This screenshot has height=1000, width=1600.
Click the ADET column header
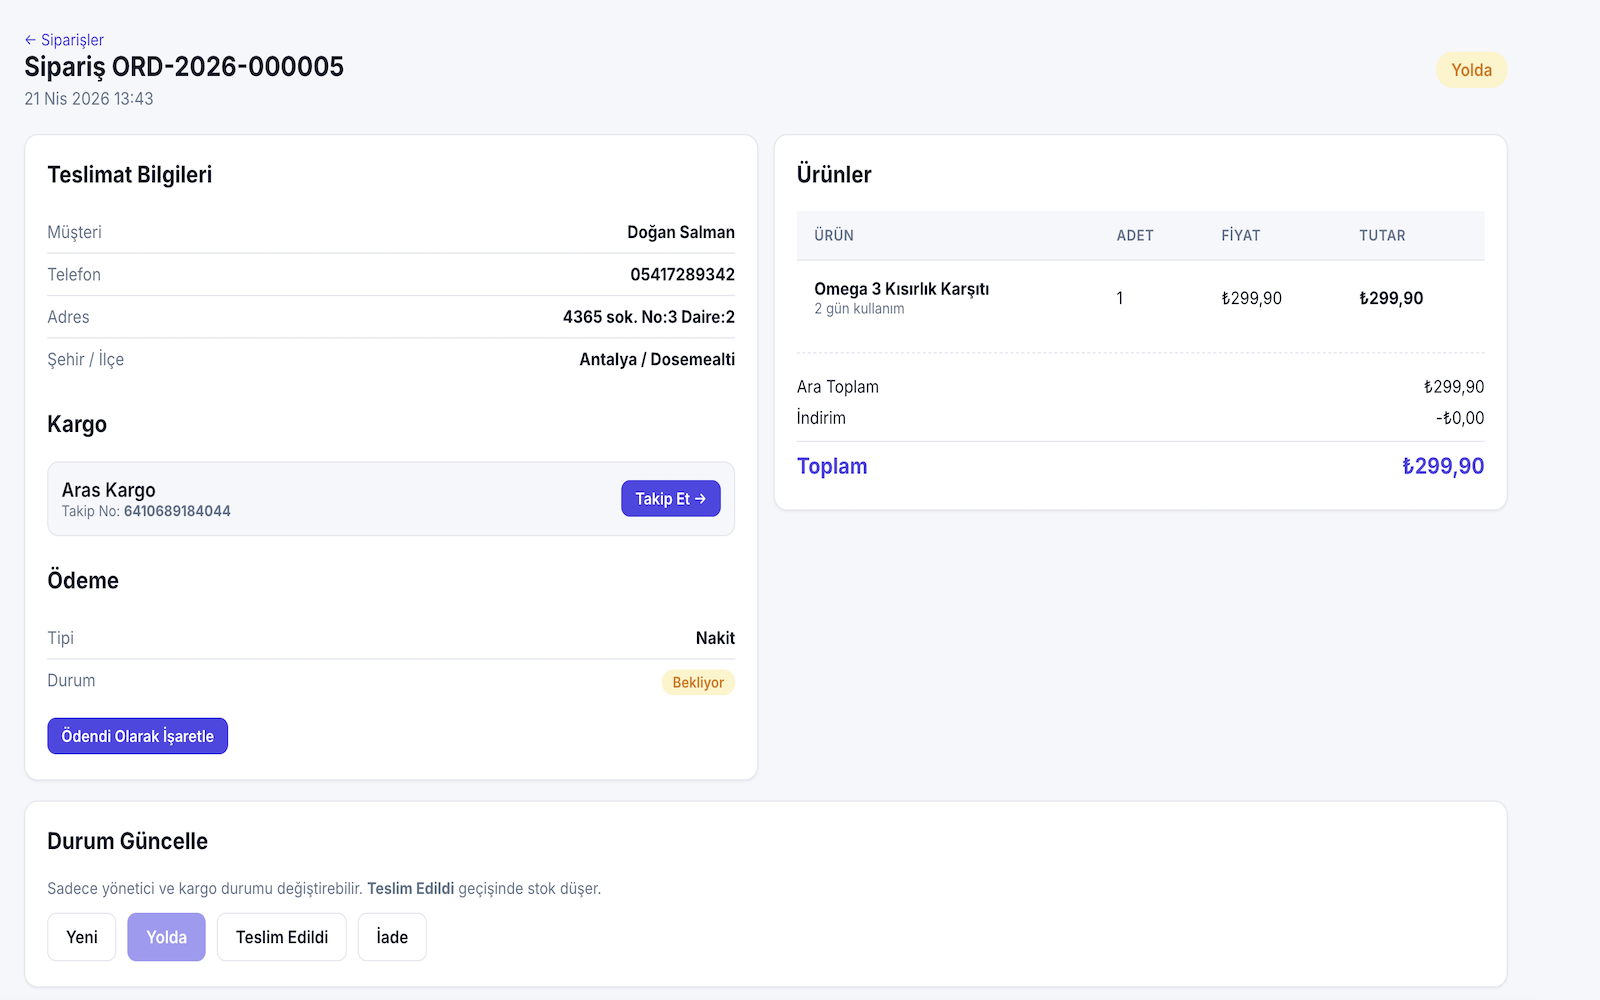click(x=1135, y=236)
